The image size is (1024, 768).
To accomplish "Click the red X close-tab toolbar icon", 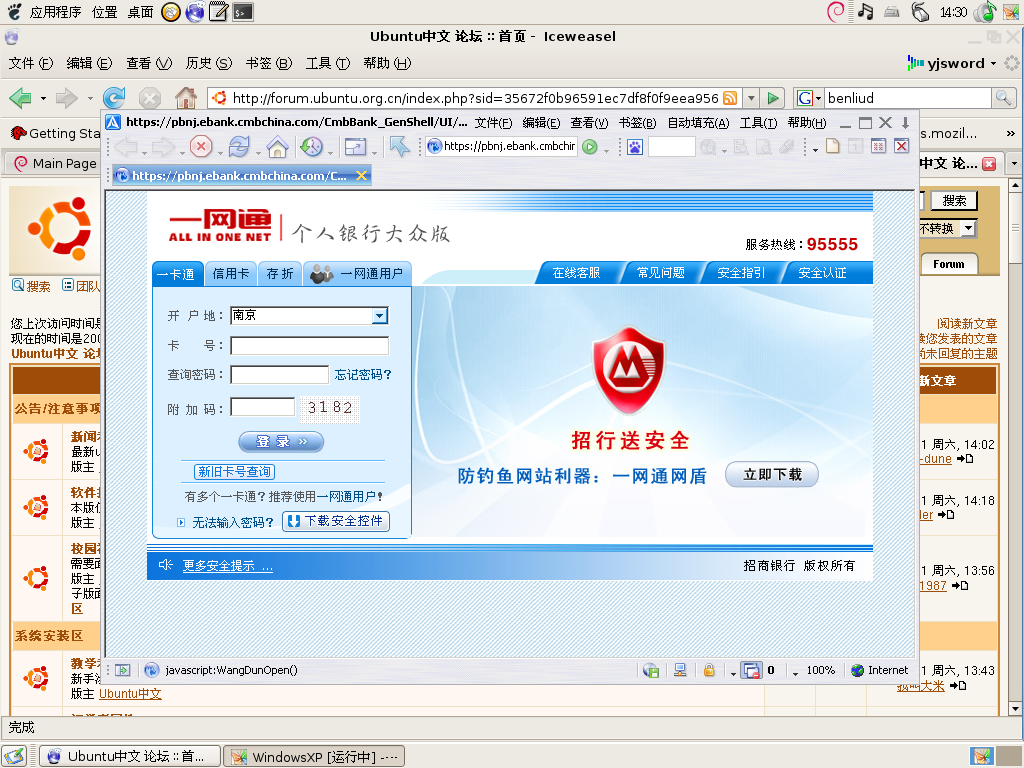I will coord(901,146).
